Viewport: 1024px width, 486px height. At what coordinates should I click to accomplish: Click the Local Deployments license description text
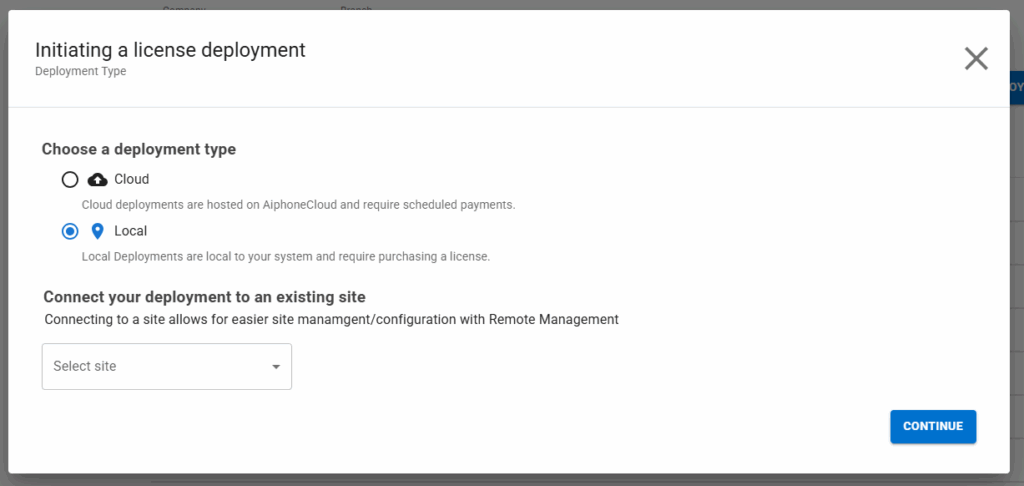pos(285,256)
